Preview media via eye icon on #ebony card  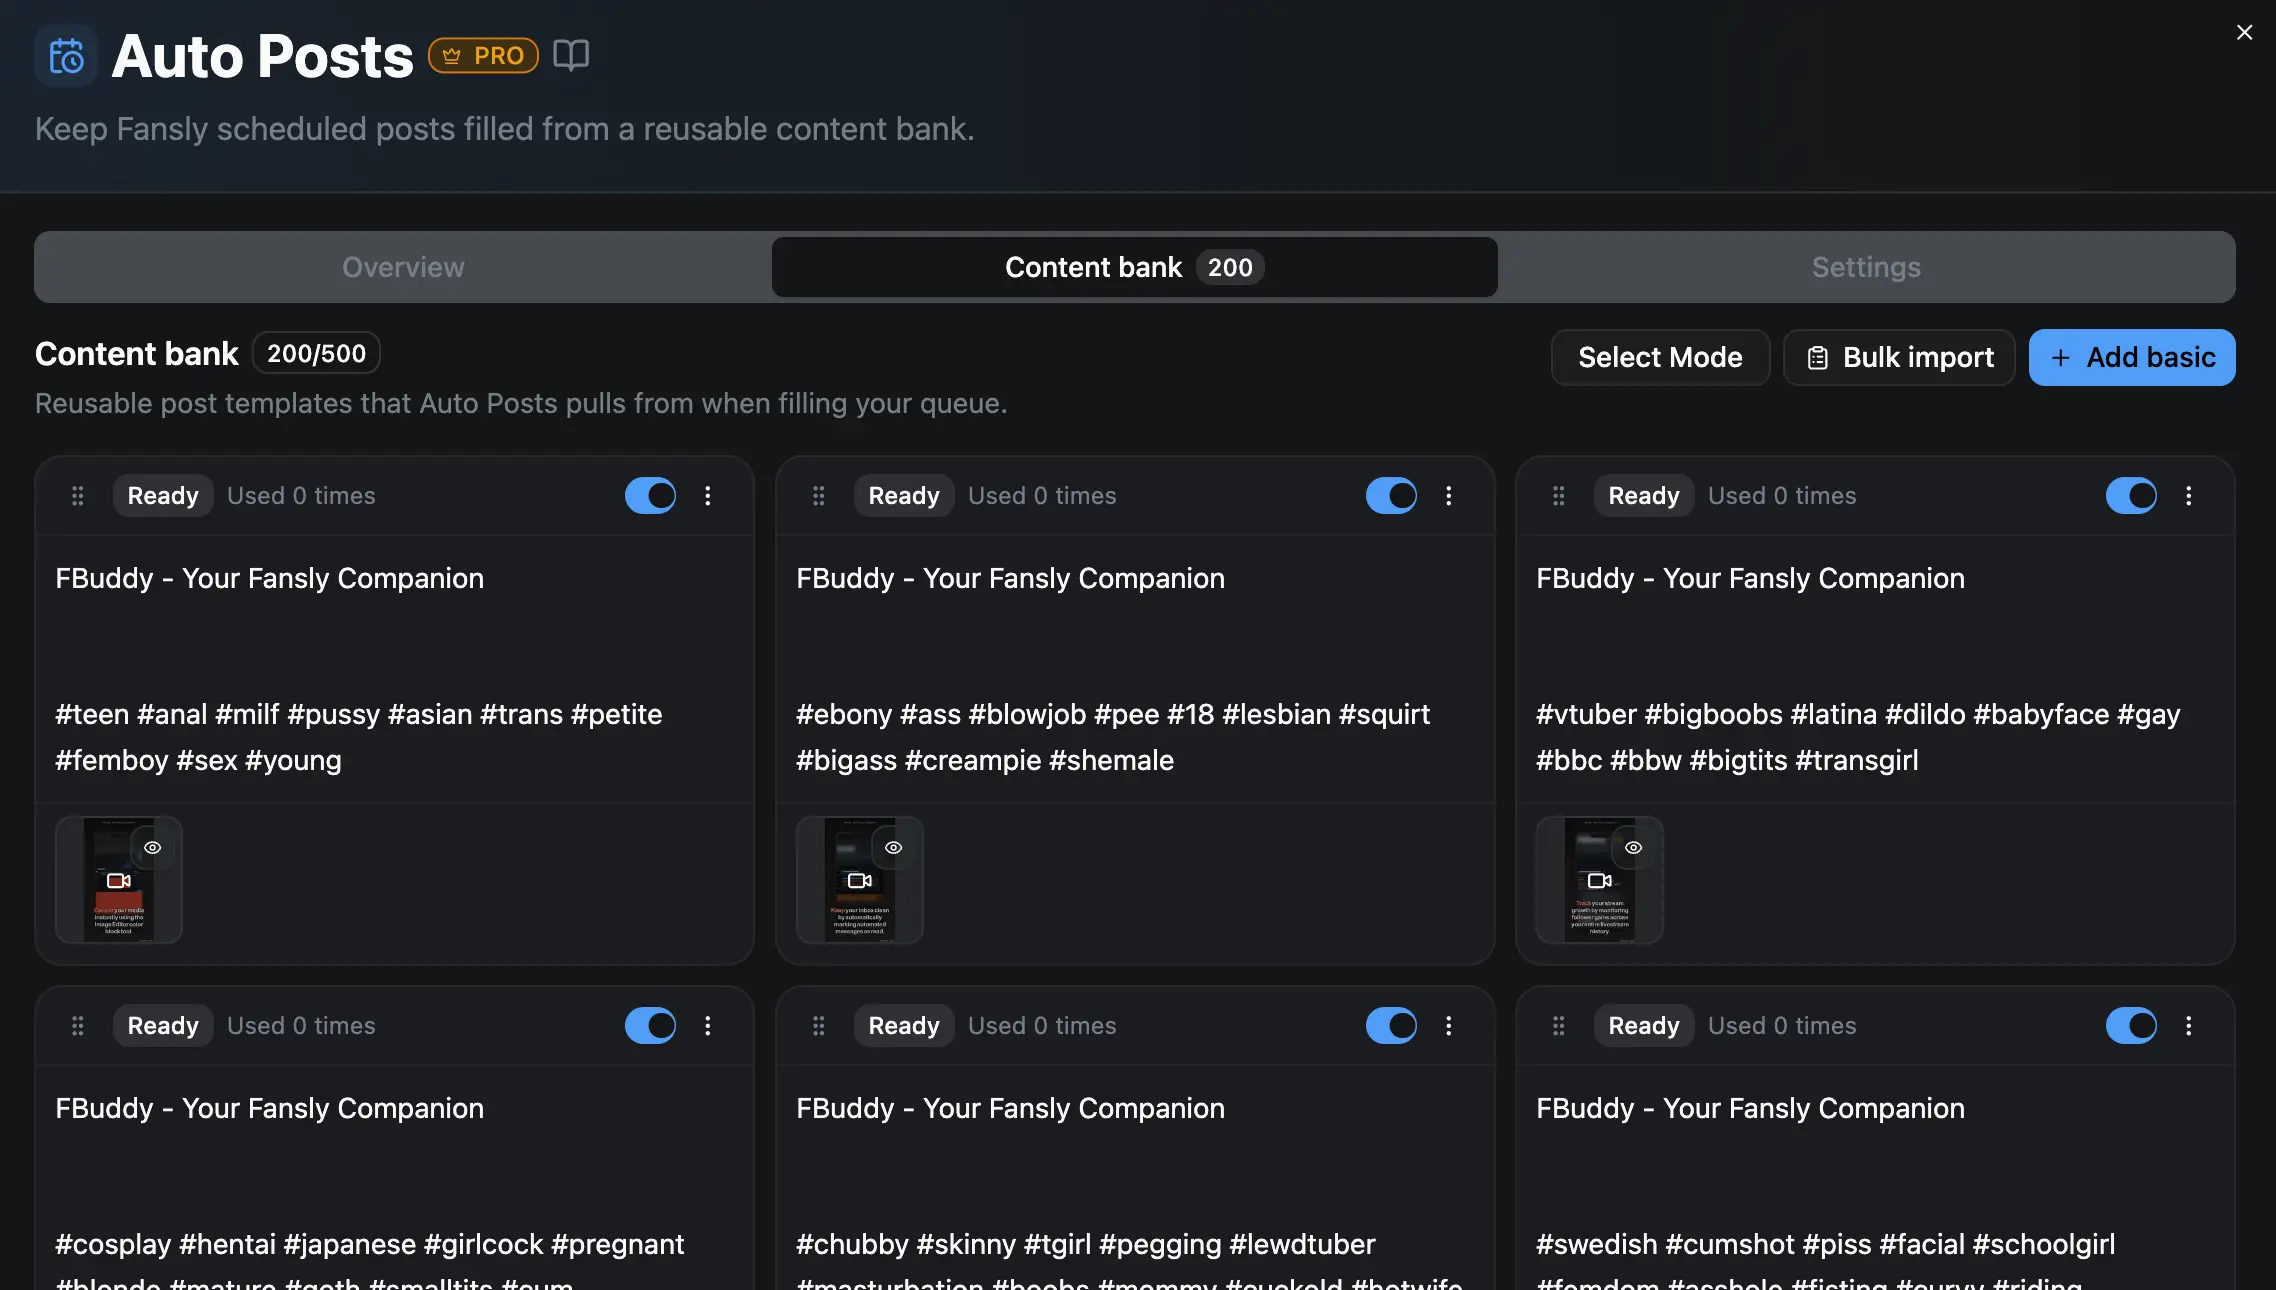[x=893, y=847]
